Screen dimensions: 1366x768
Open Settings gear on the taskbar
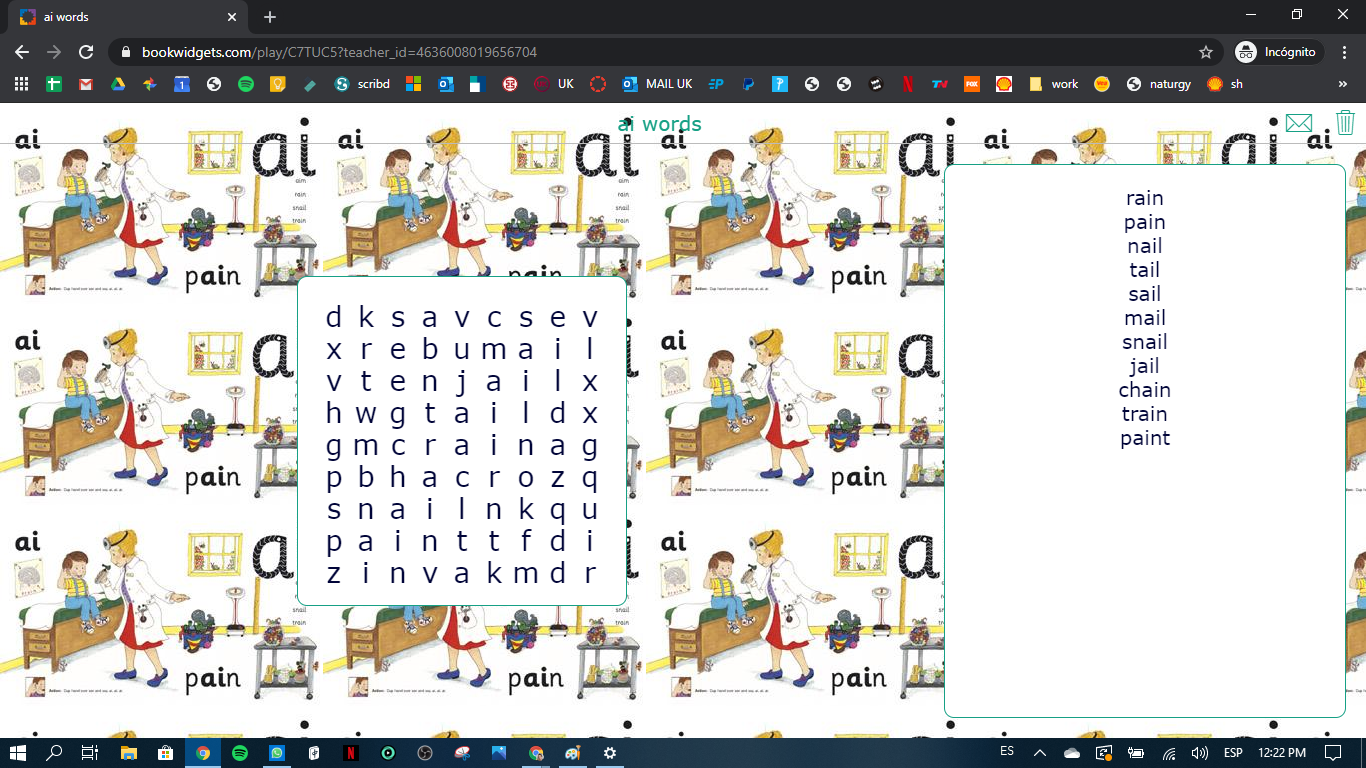pos(610,752)
